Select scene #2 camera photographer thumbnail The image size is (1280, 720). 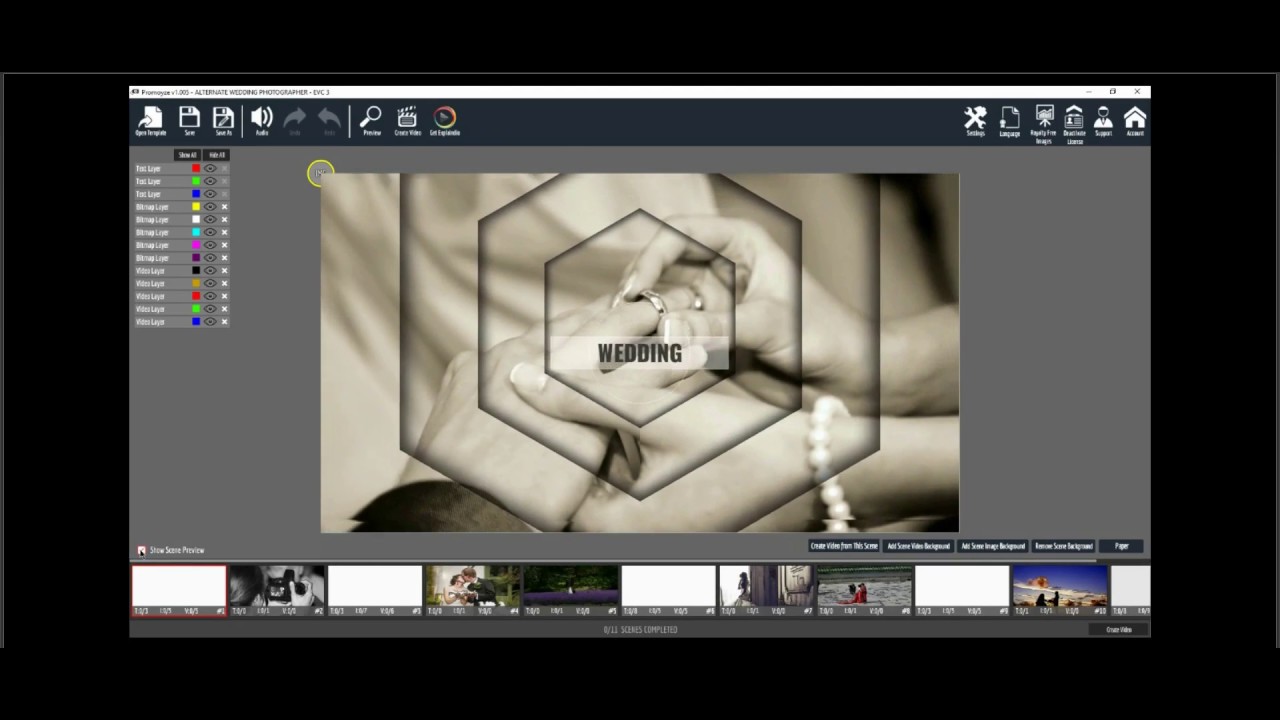click(277, 590)
